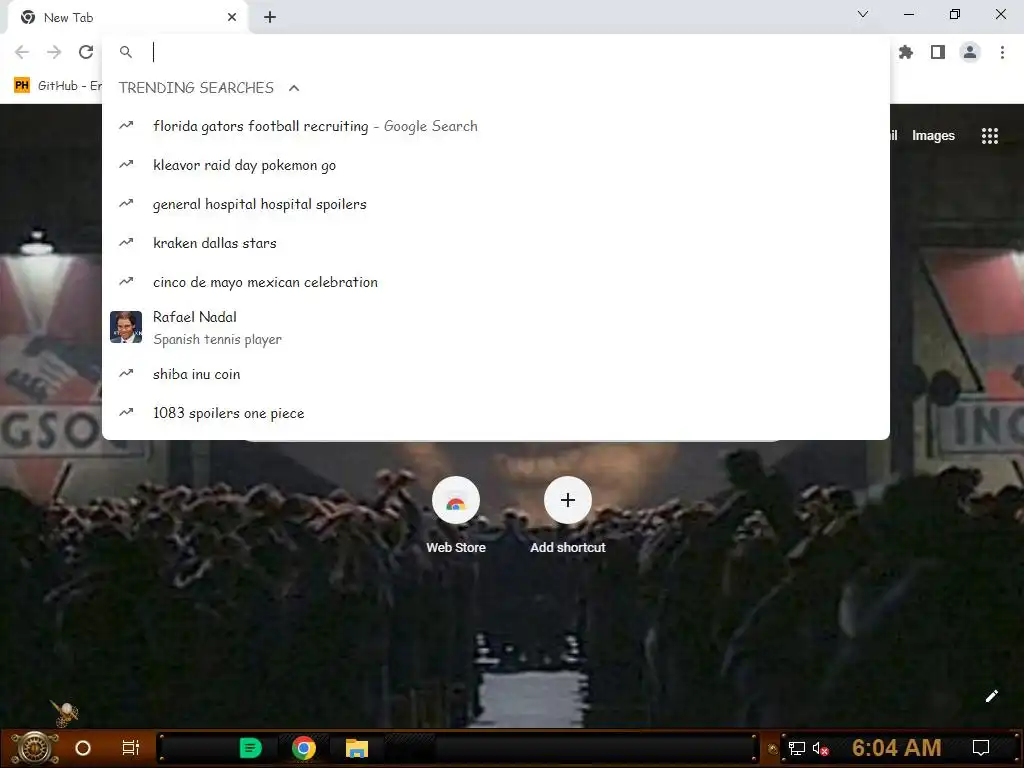Screen dimensions: 1024x768
Task: Open the green notes app on taskbar
Action: tap(251, 748)
